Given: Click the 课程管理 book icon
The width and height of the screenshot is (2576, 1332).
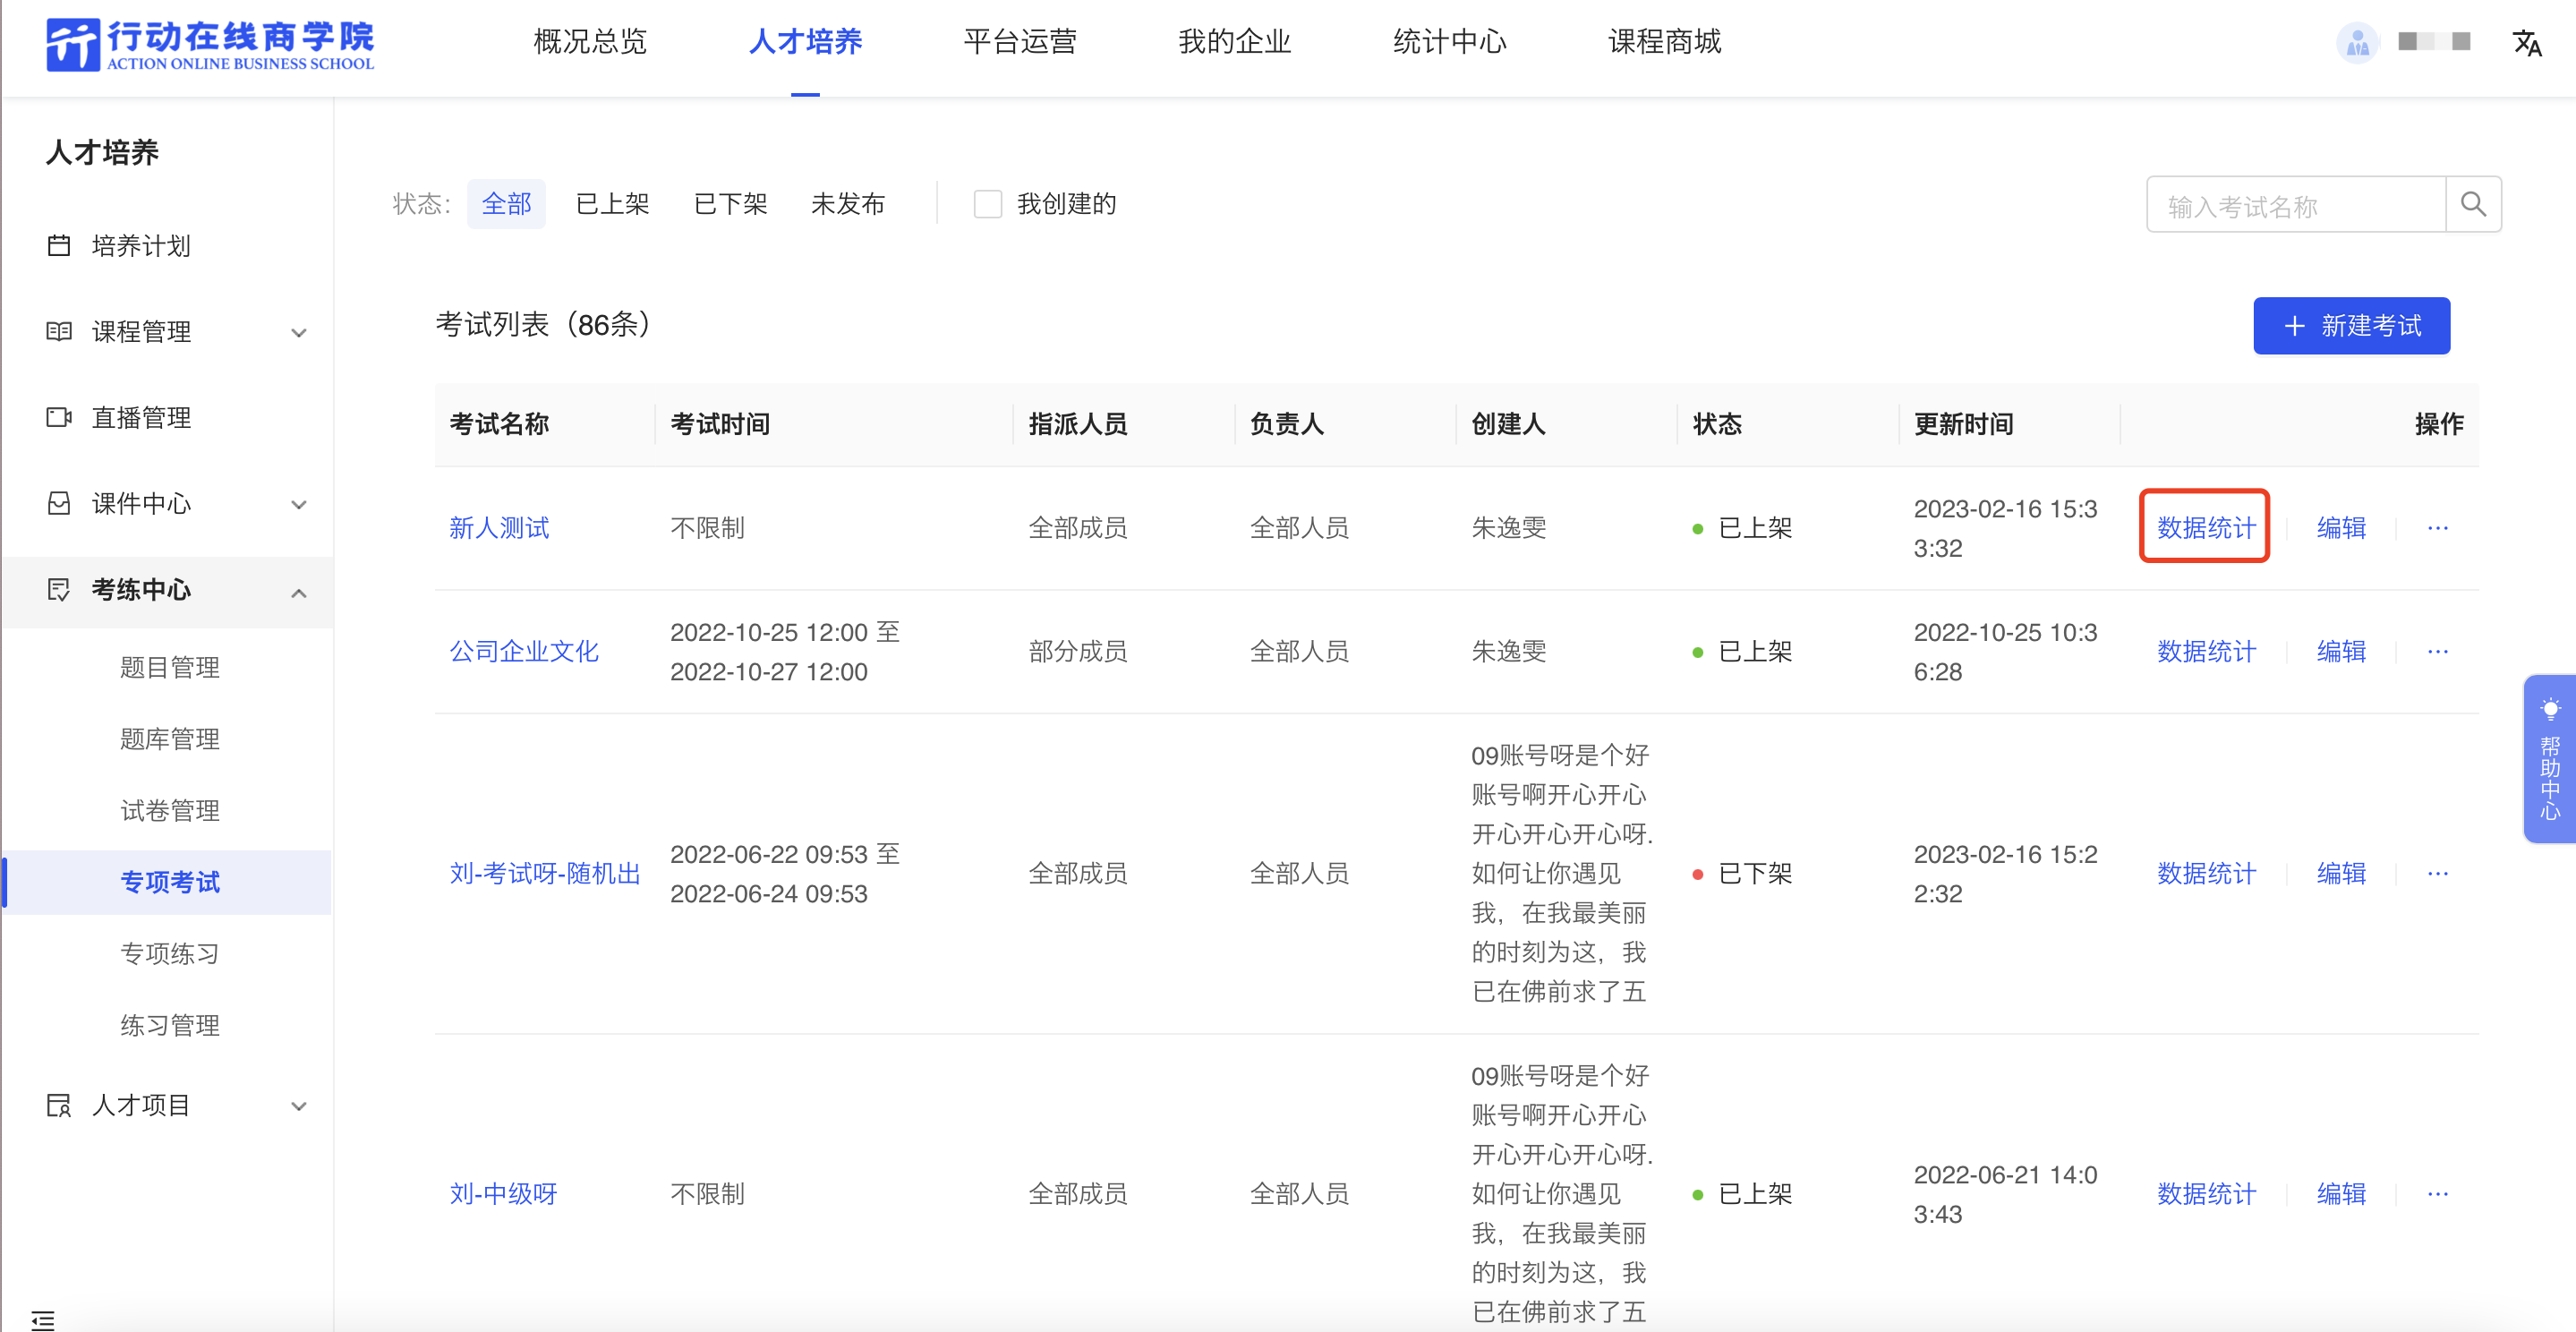Looking at the screenshot, I should (x=59, y=331).
